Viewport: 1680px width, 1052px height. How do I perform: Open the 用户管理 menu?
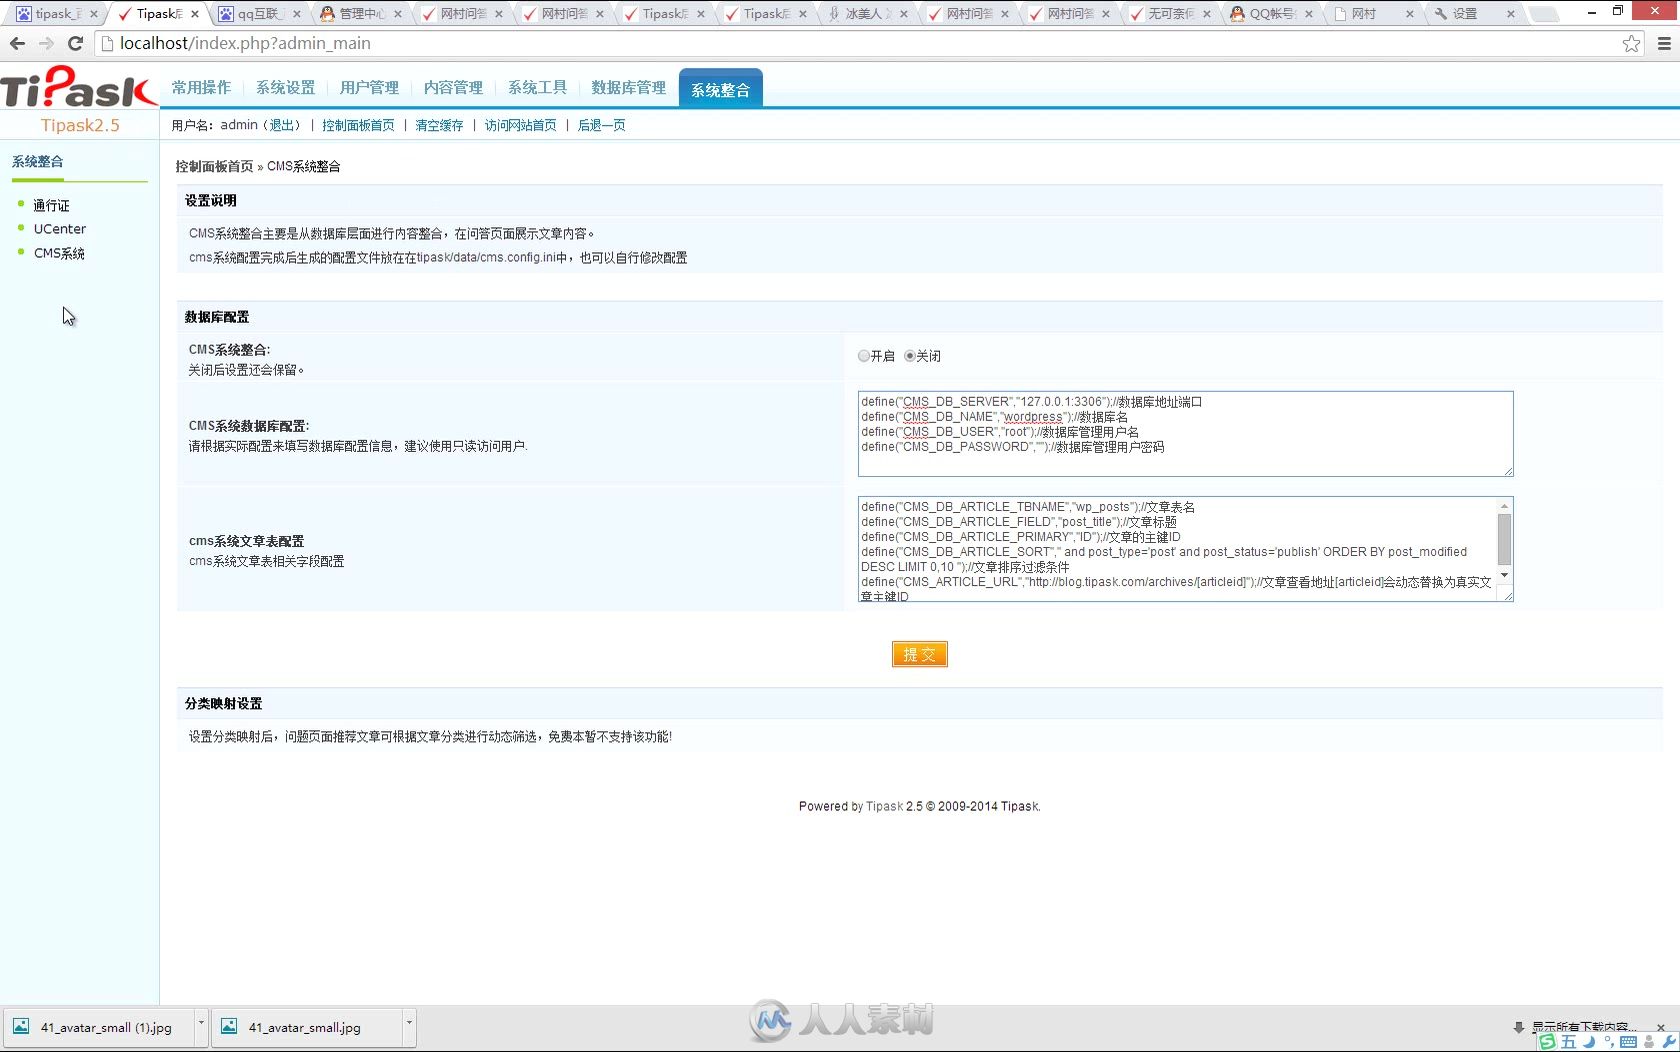[x=369, y=88]
